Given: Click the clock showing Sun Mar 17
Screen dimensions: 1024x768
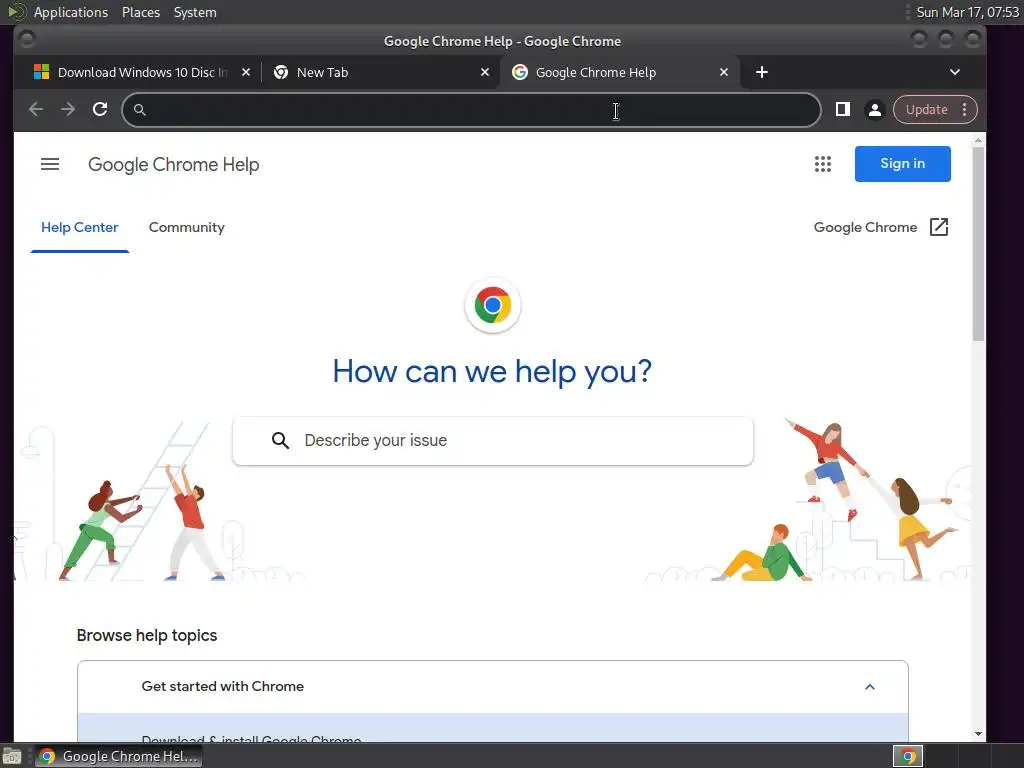Looking at the screenshot, I should [967, 12].
